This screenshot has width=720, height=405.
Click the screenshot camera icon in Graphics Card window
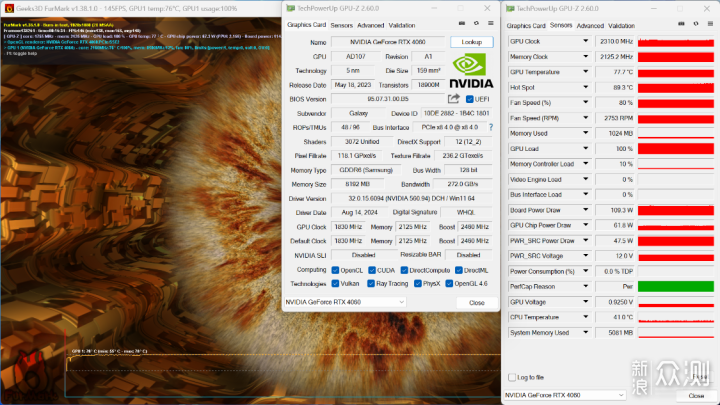pos(462,23)
